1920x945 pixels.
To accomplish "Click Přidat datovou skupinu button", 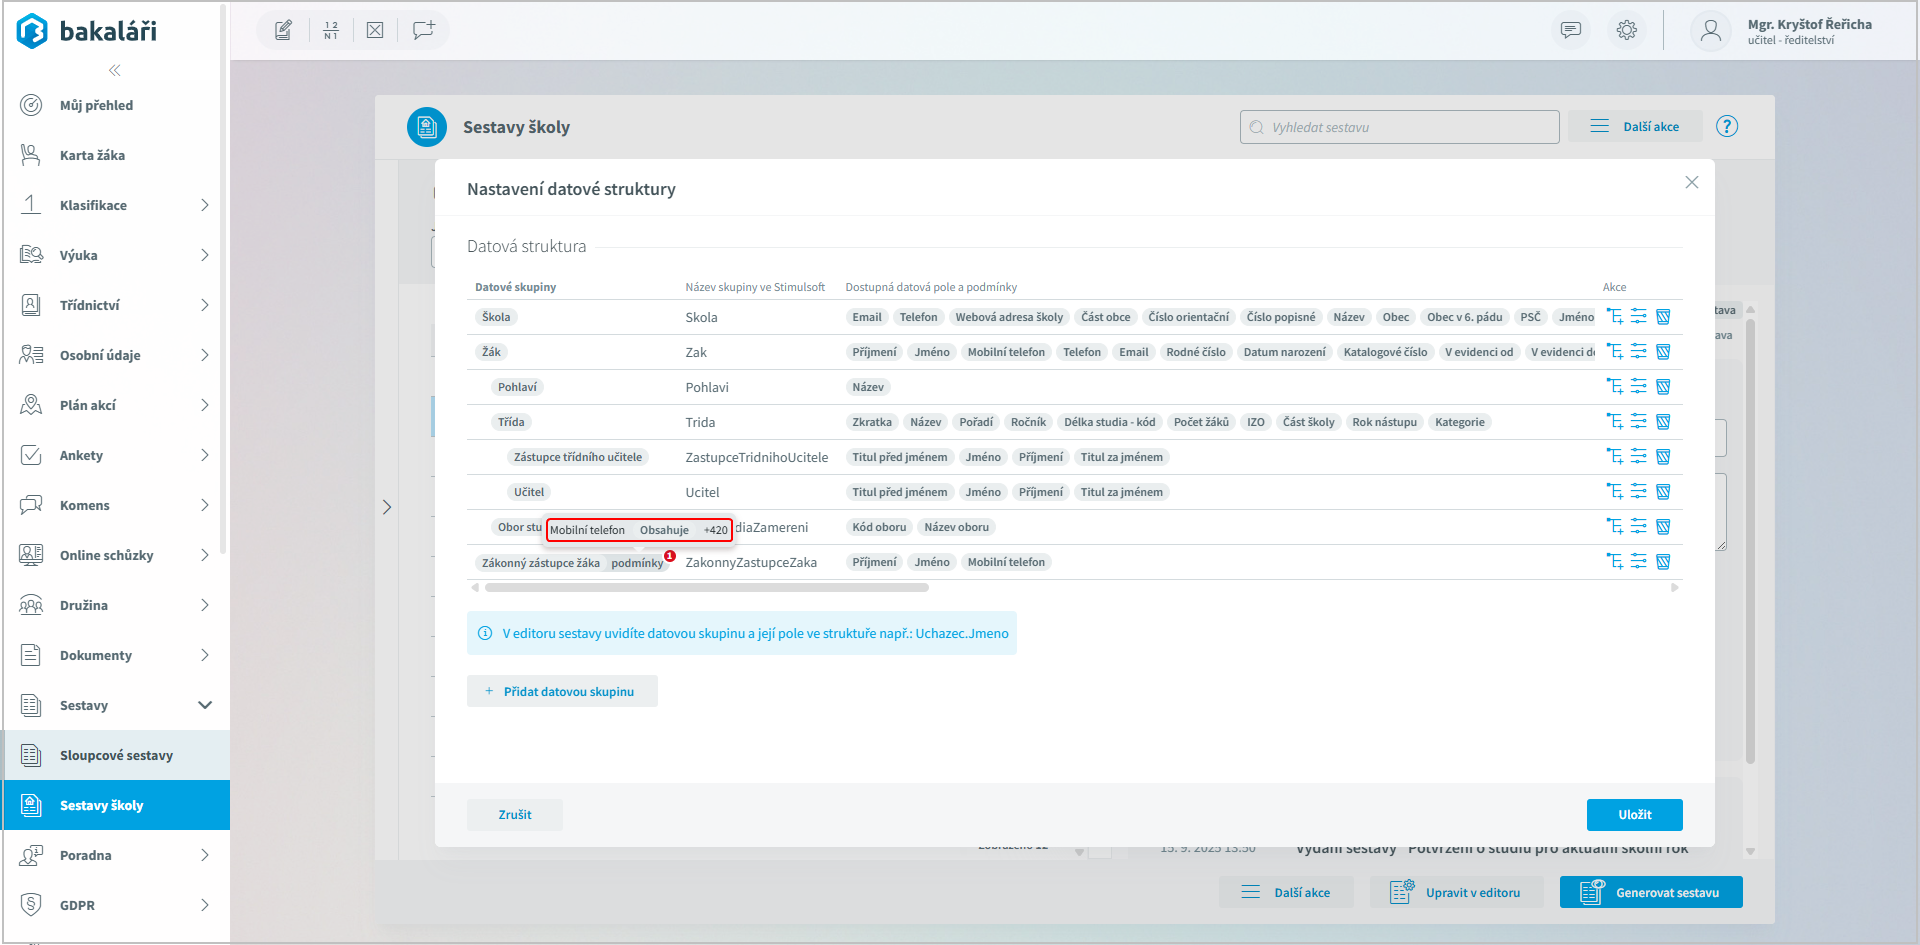I will (562, 692).
